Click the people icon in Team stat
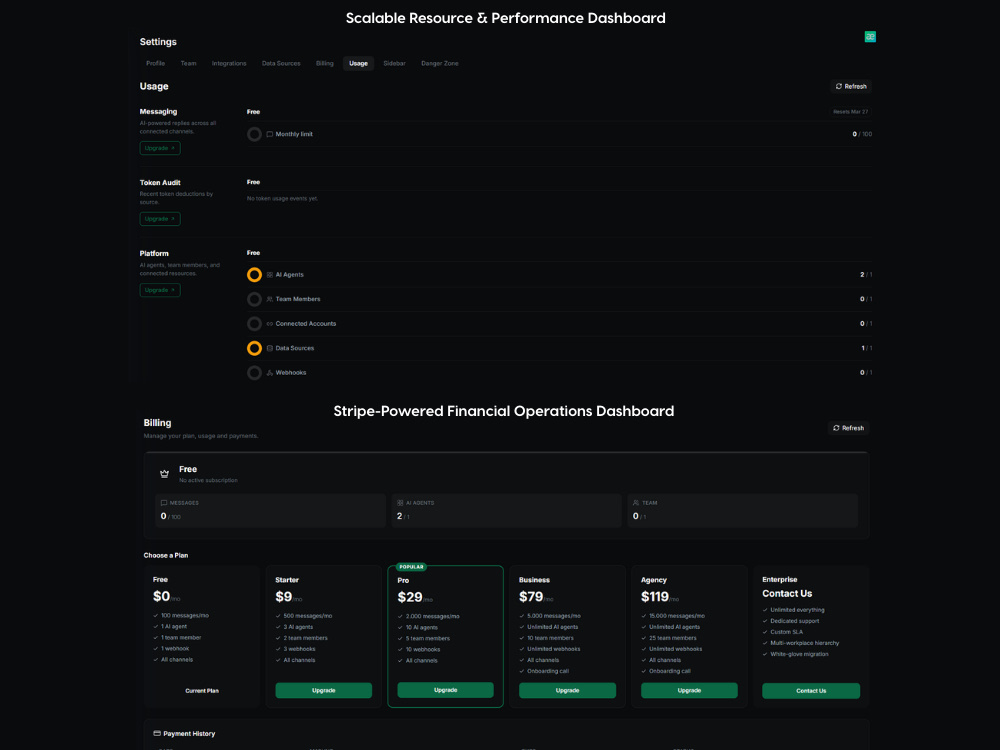The height and width of the screenshot is (750, 1000). click(636, 503)
